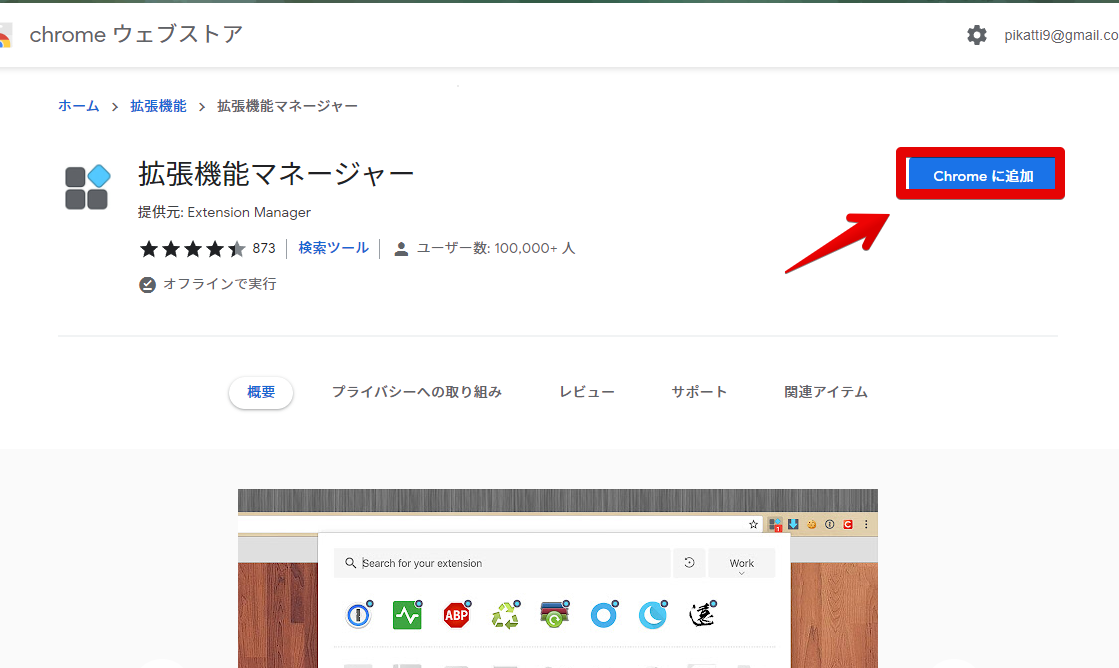The image size is (1119, 668).
Task: Open the 検索ツール category link
Action: [333, 248]
